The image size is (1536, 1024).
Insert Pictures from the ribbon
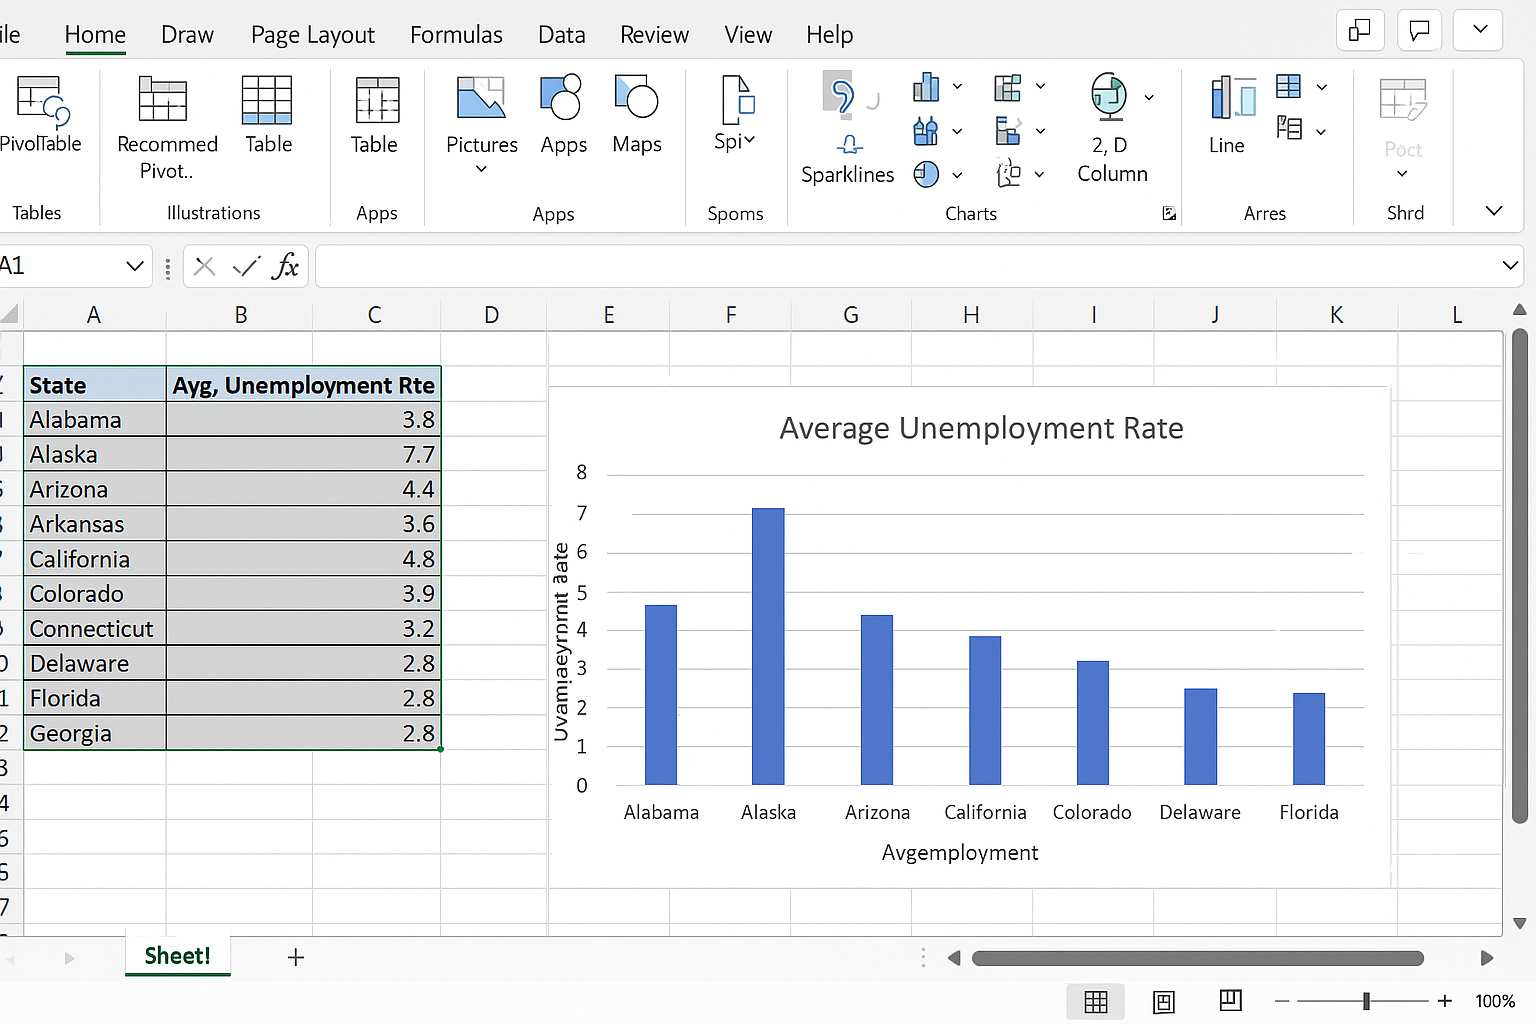481,99
